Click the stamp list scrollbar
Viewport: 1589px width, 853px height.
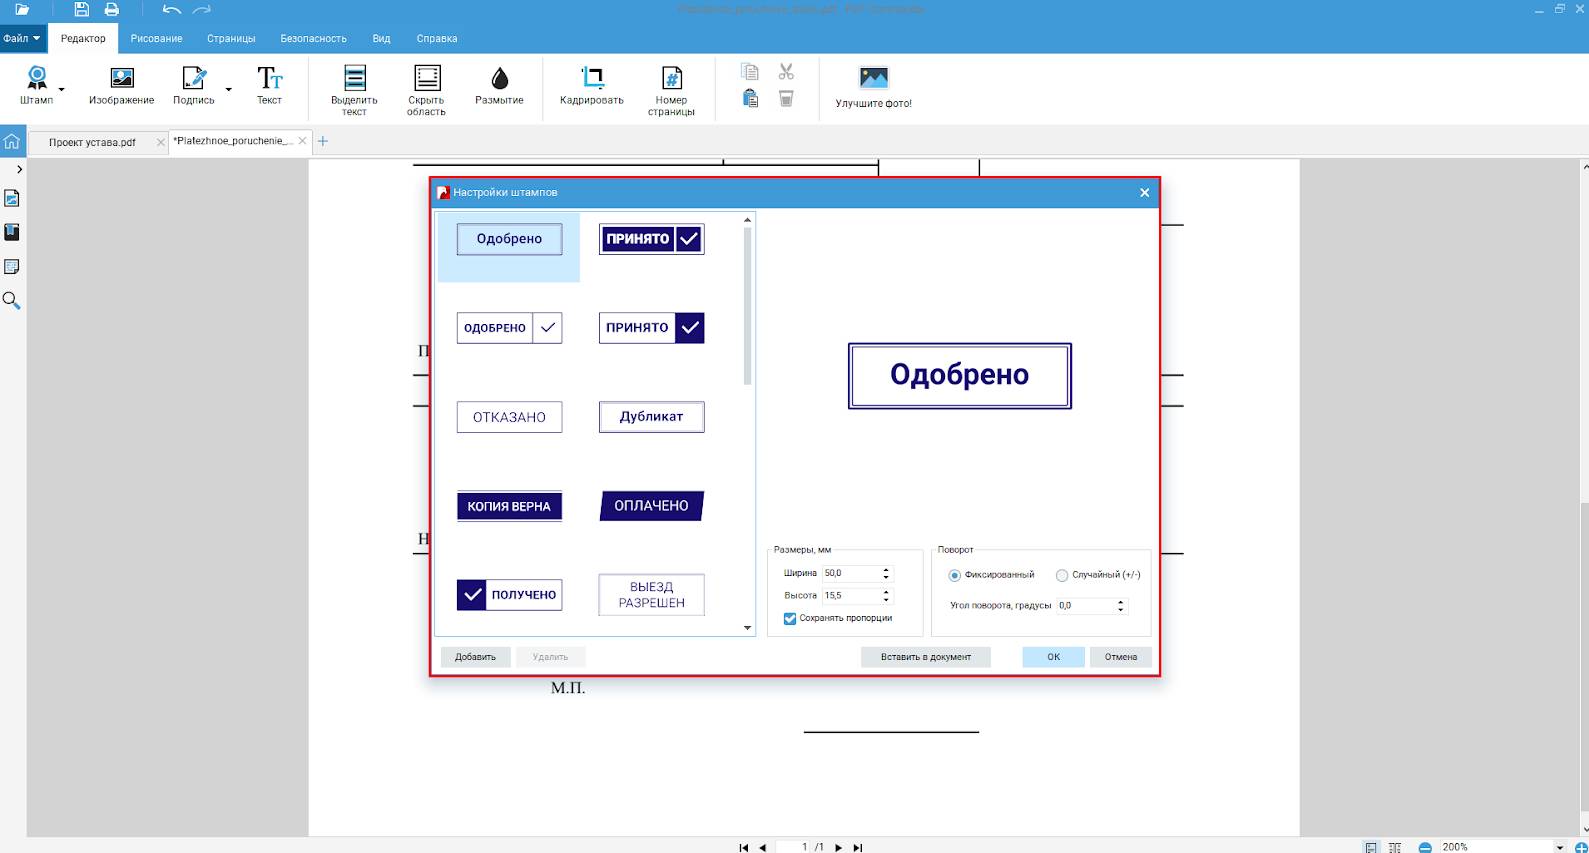(747, 306)
